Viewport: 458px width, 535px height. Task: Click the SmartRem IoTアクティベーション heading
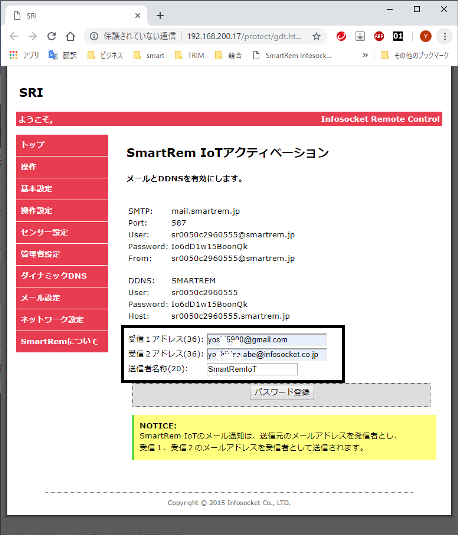pyautogui.click(x=227, y=153)
